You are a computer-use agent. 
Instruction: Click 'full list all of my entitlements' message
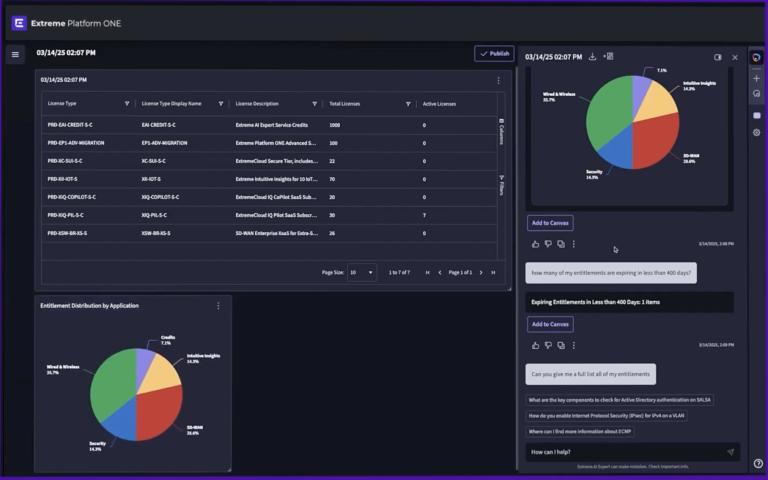(591, 374)
